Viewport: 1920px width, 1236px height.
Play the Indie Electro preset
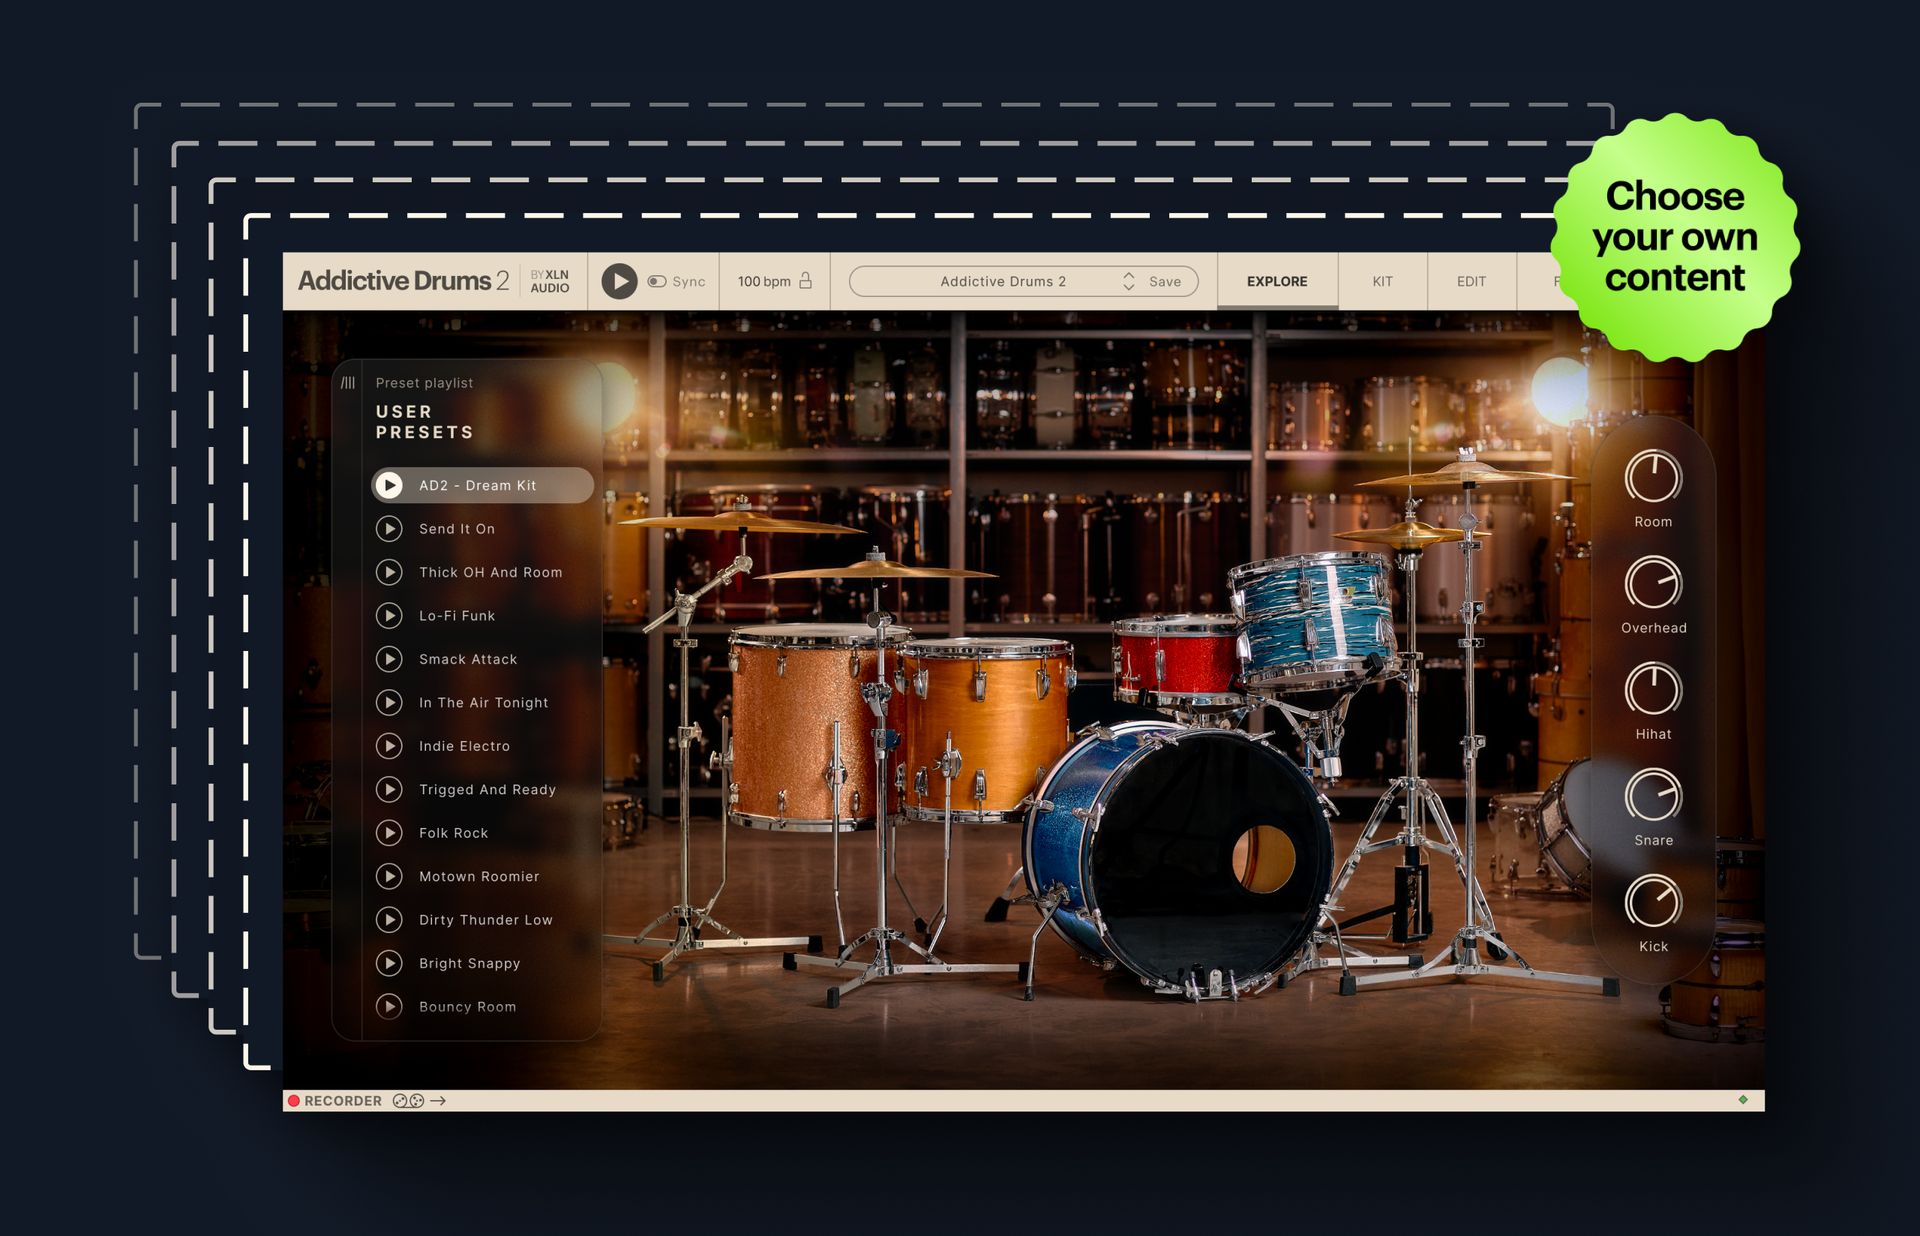tap(389, 746)
